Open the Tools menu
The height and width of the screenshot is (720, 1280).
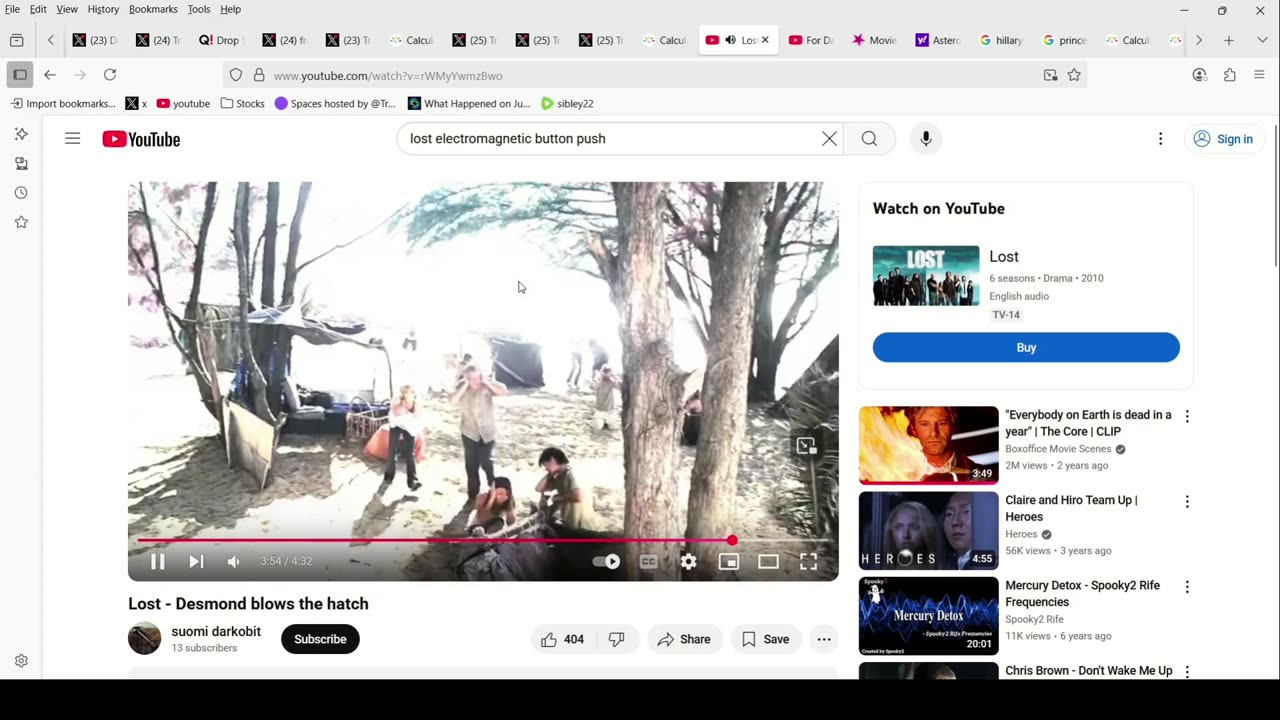point(199,9)
